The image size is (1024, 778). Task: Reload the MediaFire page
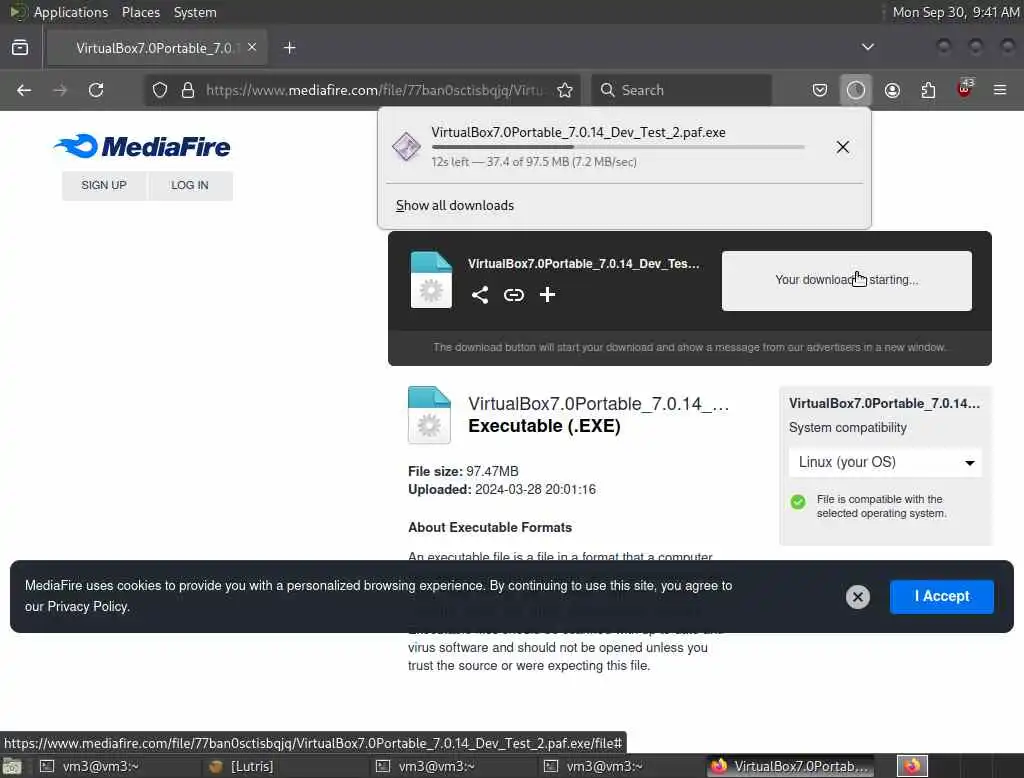pos(96,90)
